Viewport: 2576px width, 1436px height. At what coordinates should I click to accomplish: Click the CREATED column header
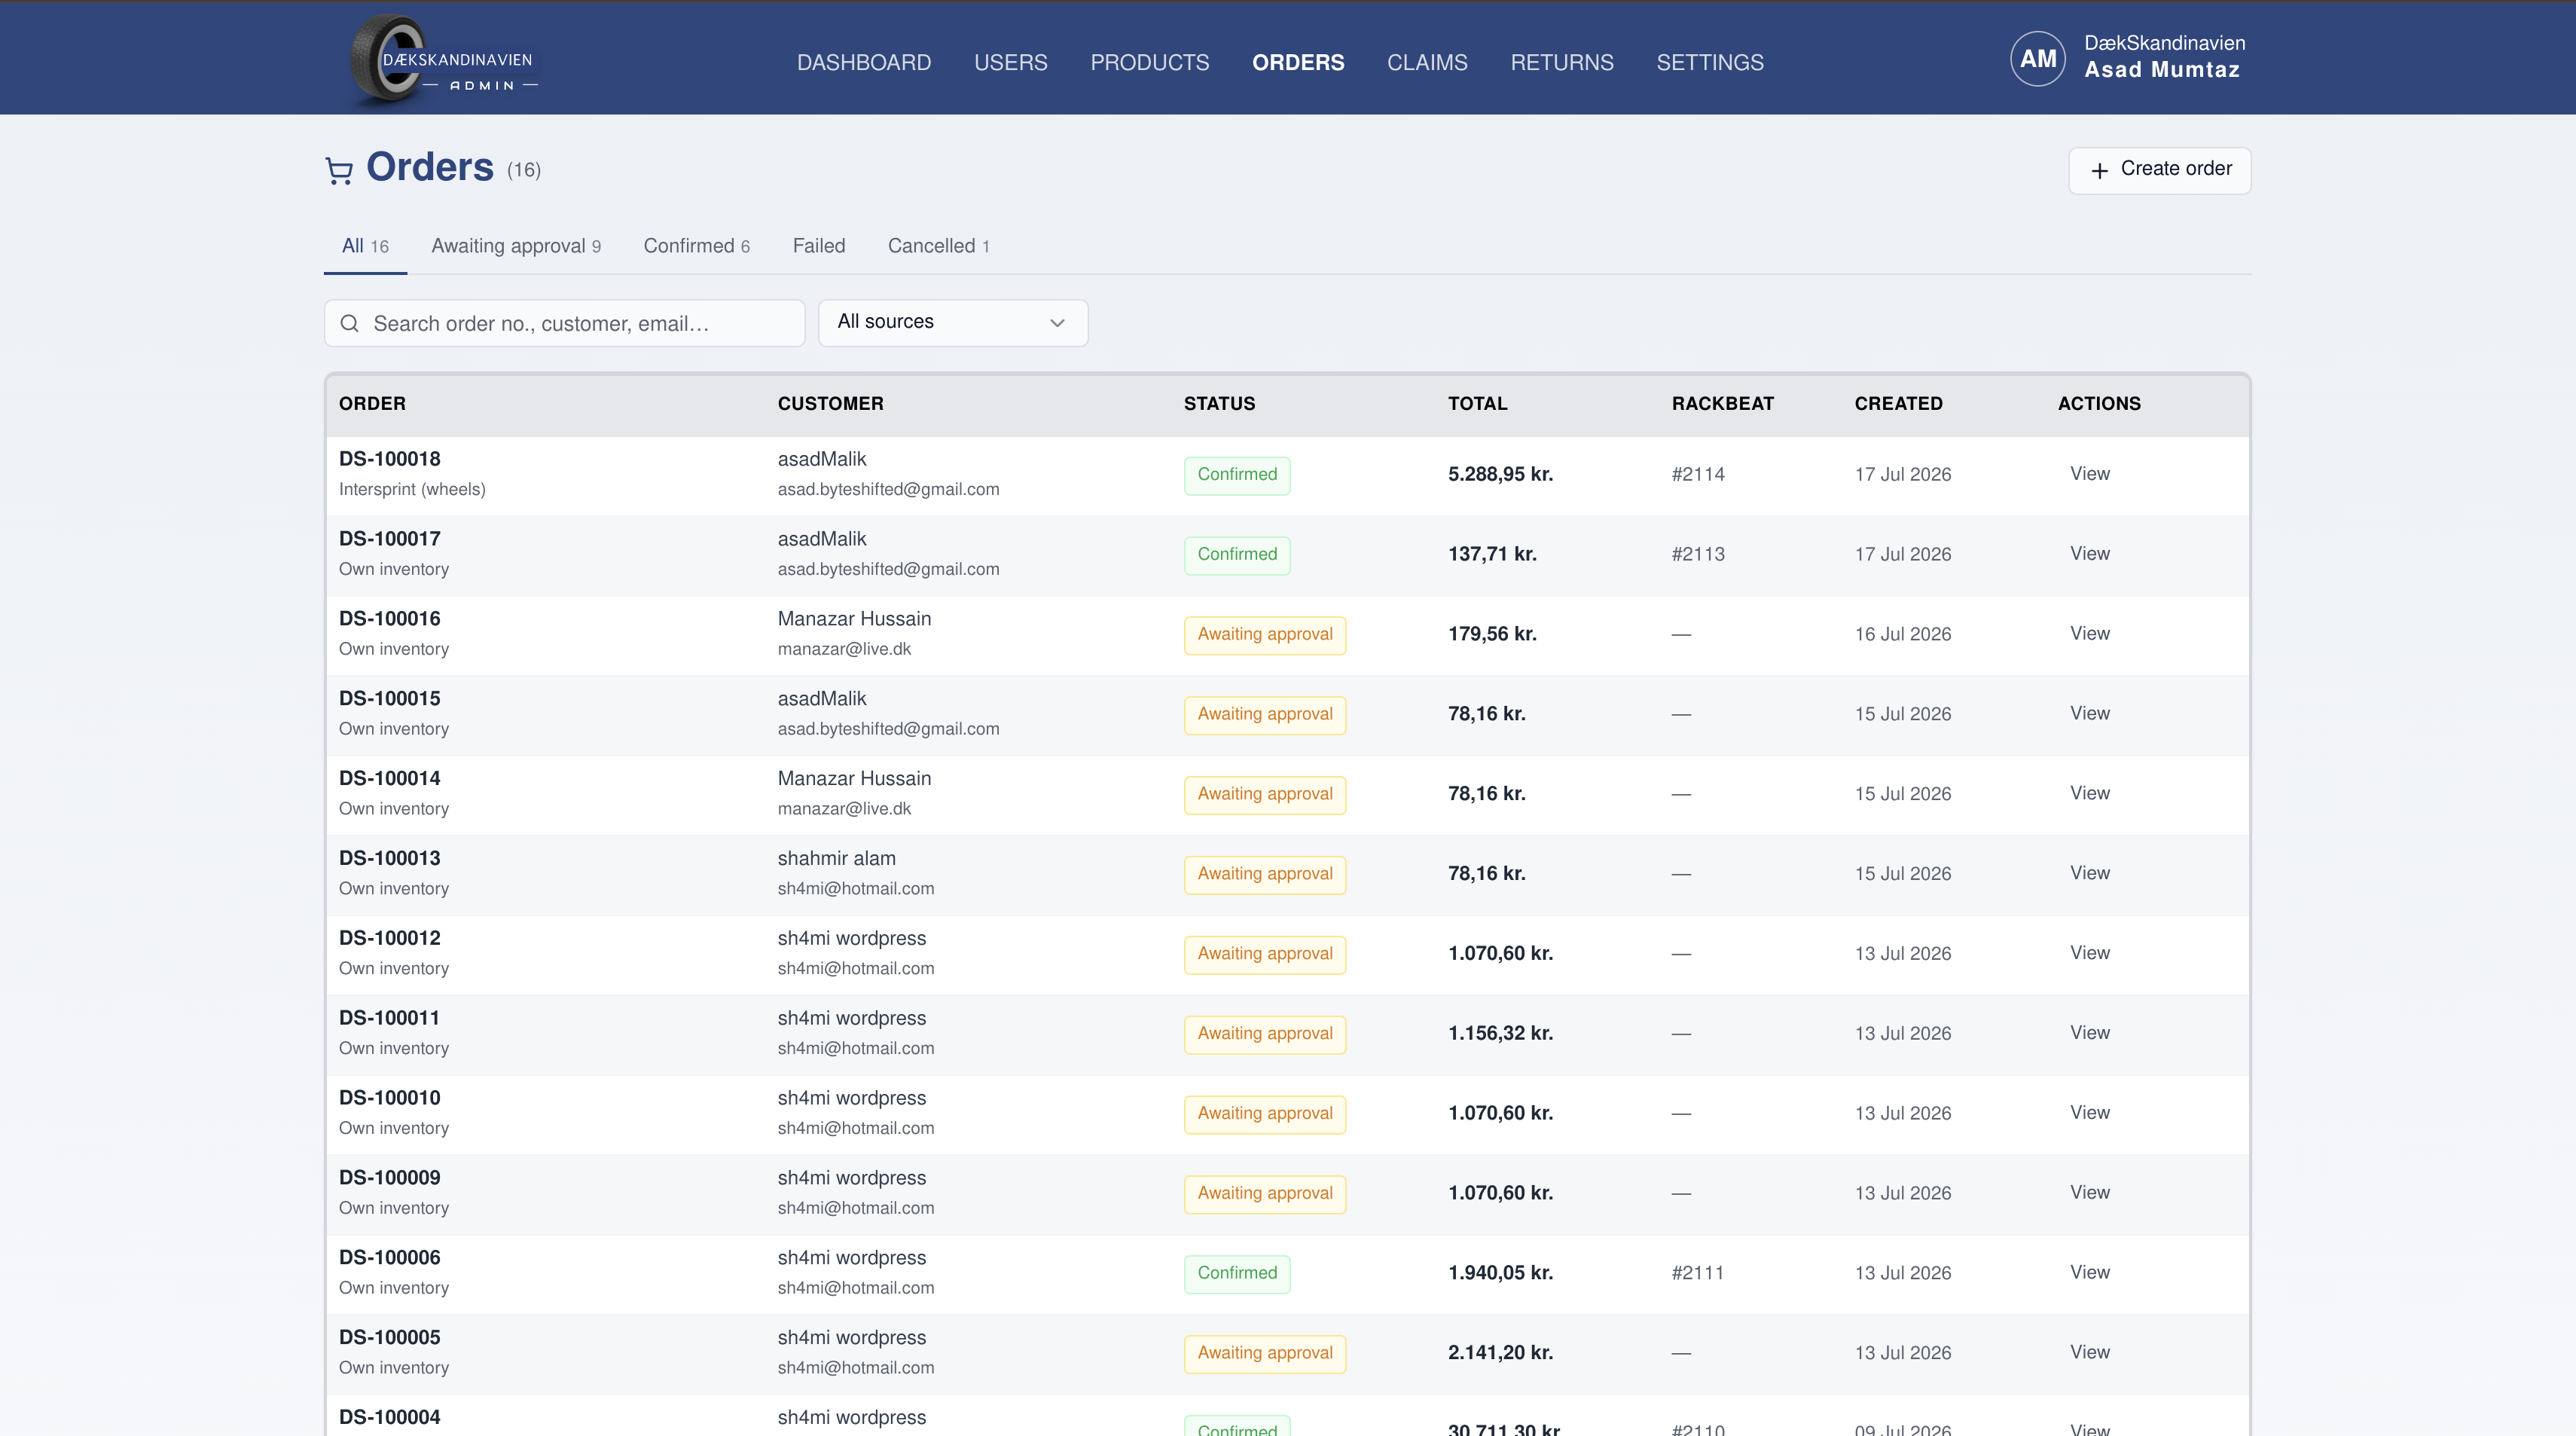pyautogui.click(x=1898, y=403)
